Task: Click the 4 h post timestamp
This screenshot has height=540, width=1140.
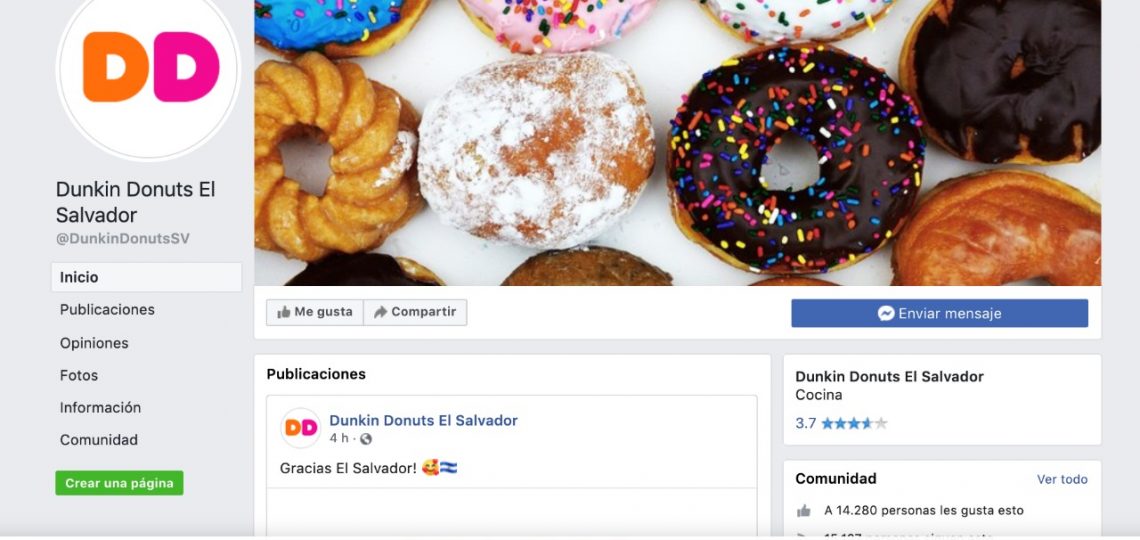Action: [x=338, y=439]
